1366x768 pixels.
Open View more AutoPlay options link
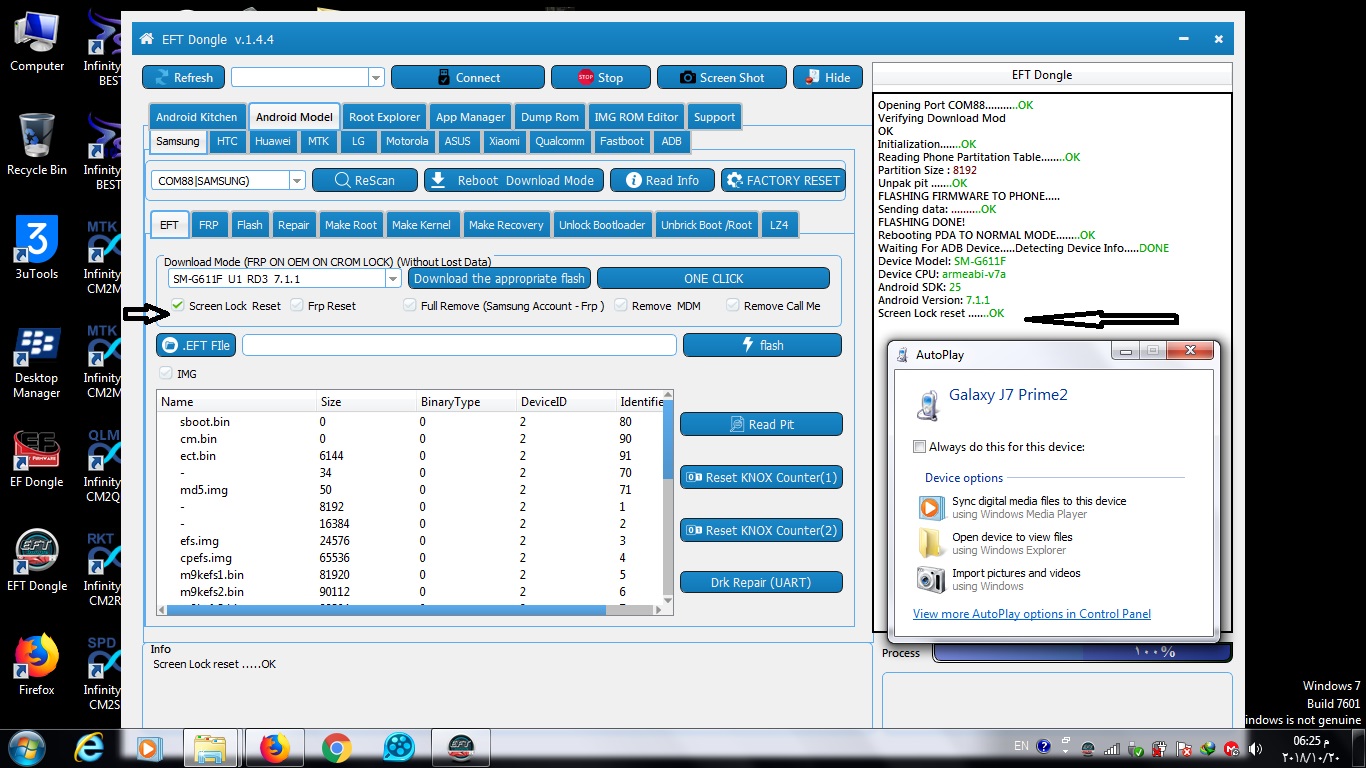(x=1032, y=614)
